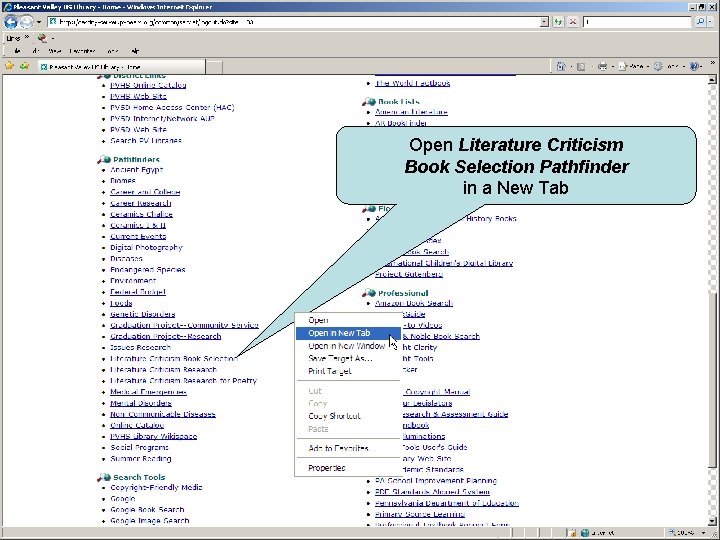Click the Pathfinders section icon
This screenshot has width=720, height=540.
[x=104, y=159]
